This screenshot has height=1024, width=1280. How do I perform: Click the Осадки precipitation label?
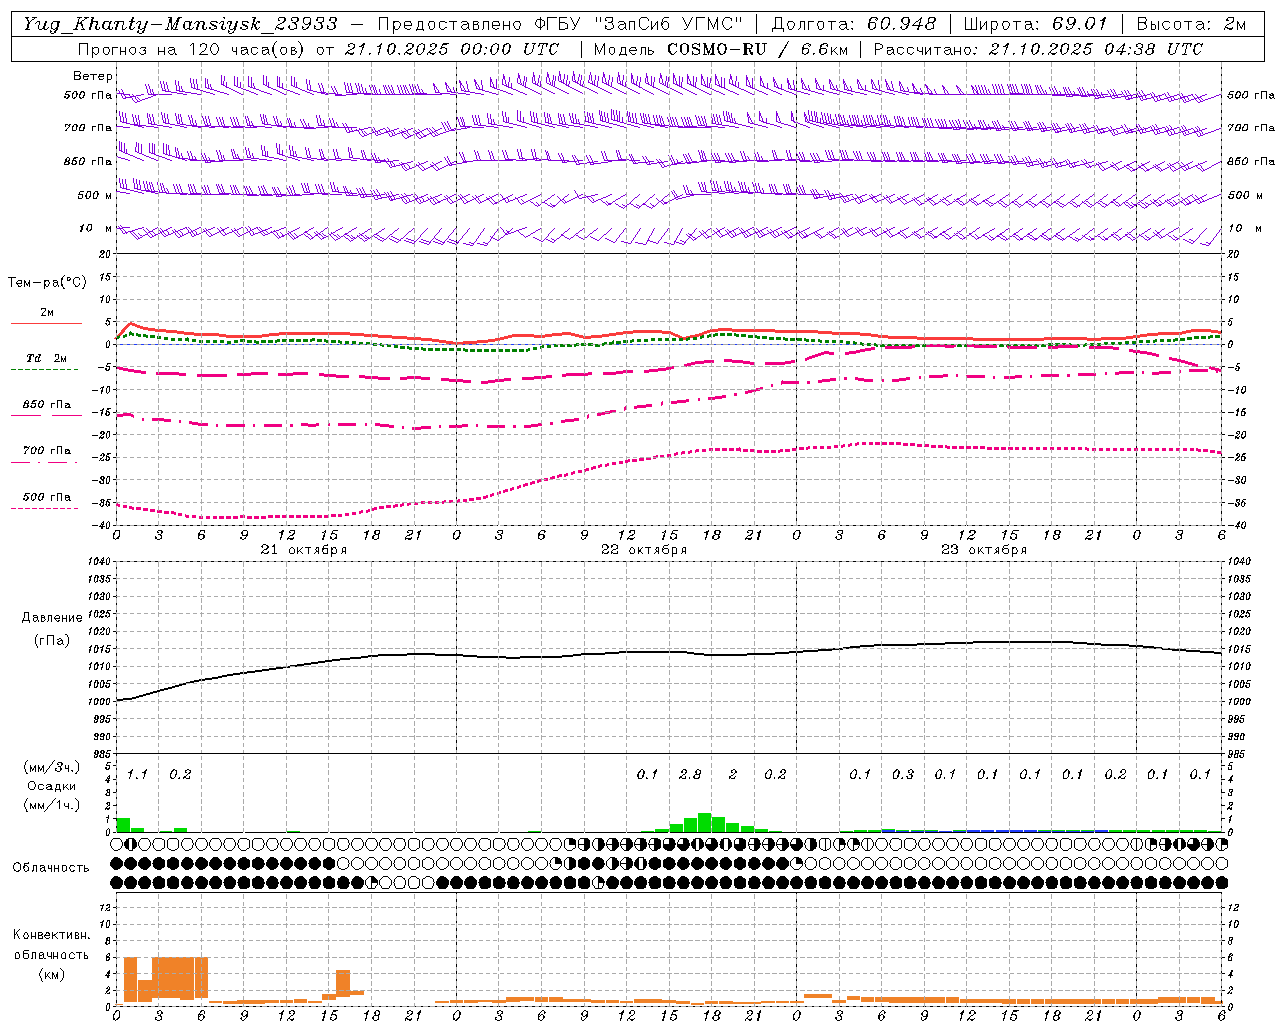(x=52, y=787)
